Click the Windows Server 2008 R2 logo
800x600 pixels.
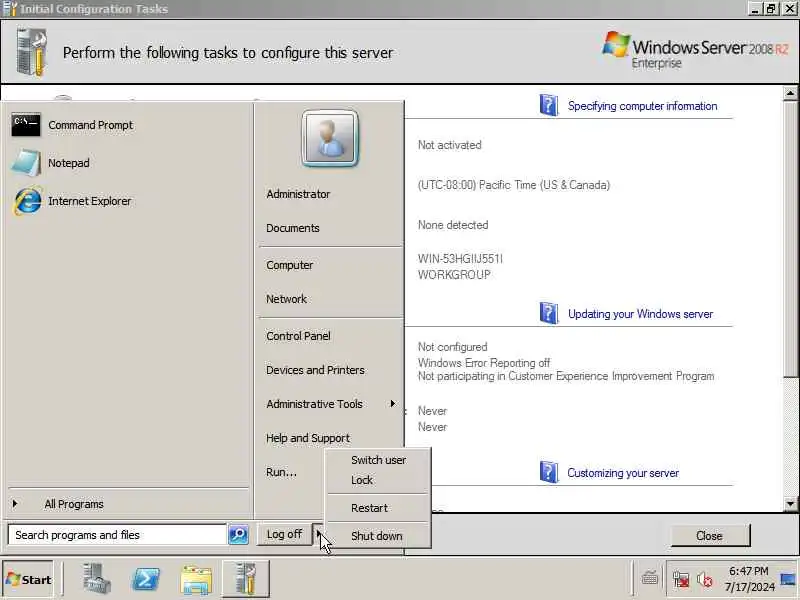pyautogui.click(x=695, y=51)
